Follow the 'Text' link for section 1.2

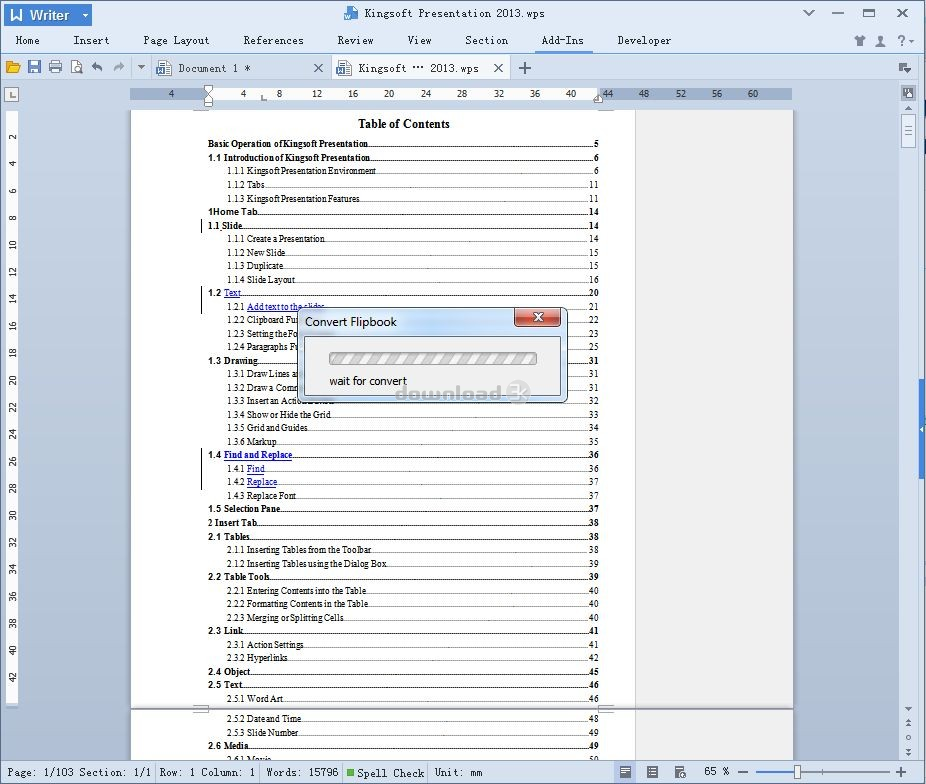pos(232,293)
